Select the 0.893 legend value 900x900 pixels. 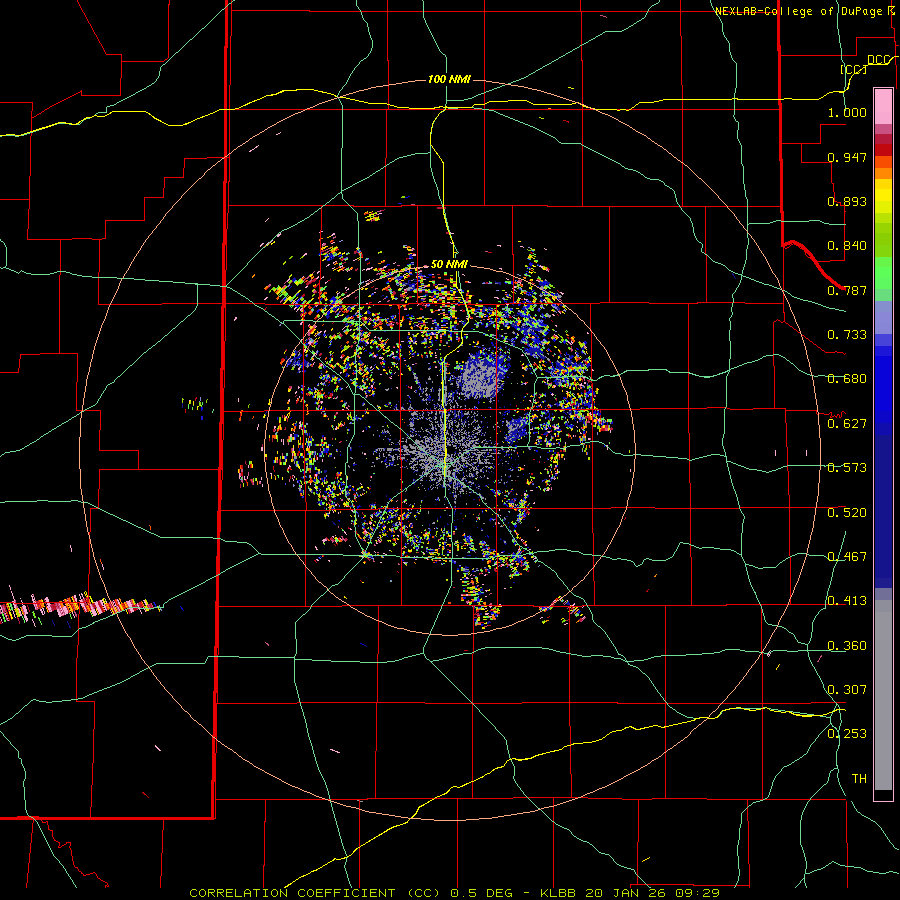tap(847, 201)
